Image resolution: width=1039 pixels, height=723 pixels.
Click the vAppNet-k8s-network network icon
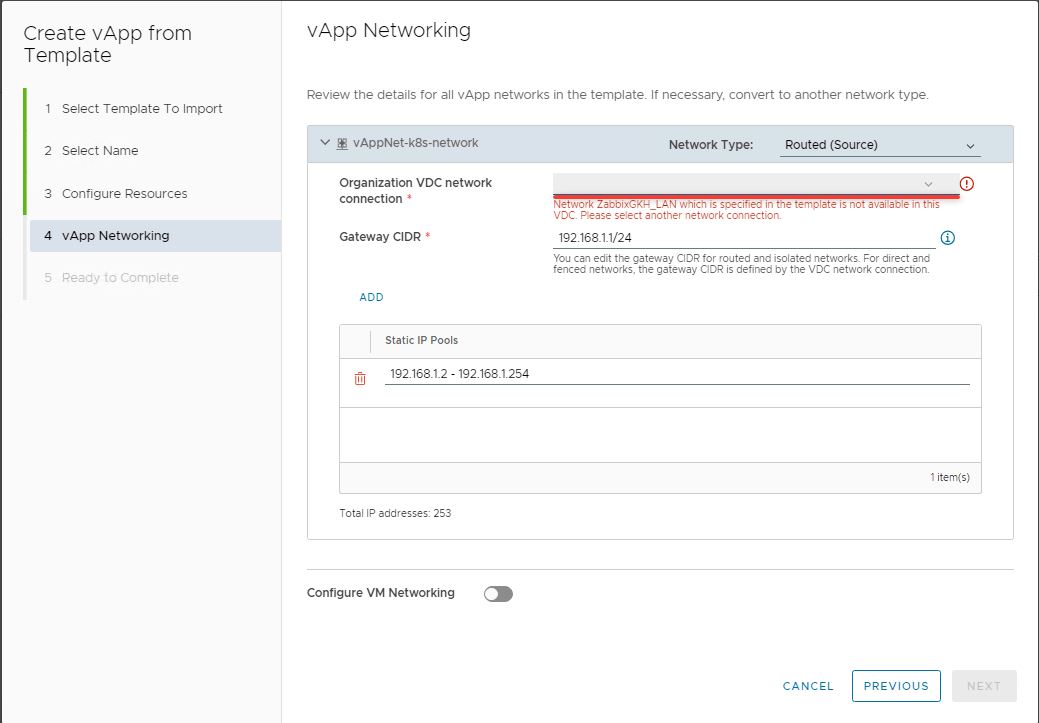[342, 144]
